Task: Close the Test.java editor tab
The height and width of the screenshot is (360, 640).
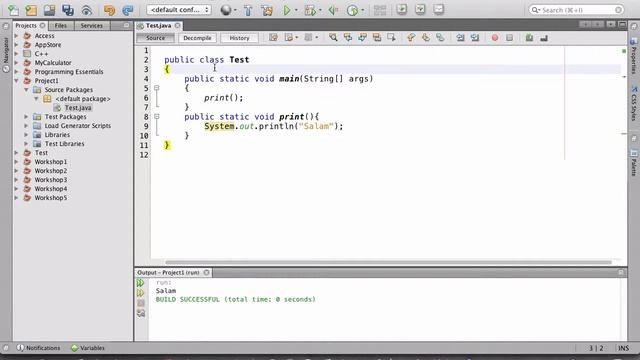Action: pyautogui.click(x=178, y=25)
